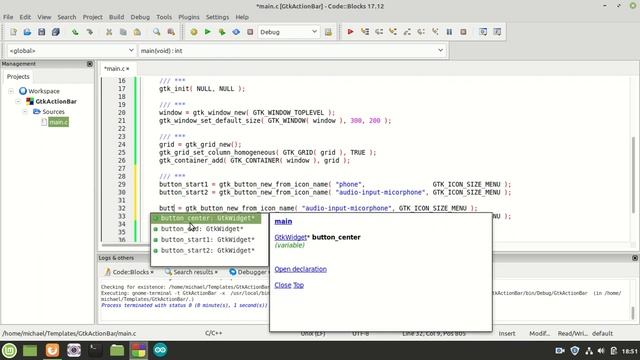Switch to the Debugger log tab
640x360 pixels.
pyautogui.click(x=248, y=272)
